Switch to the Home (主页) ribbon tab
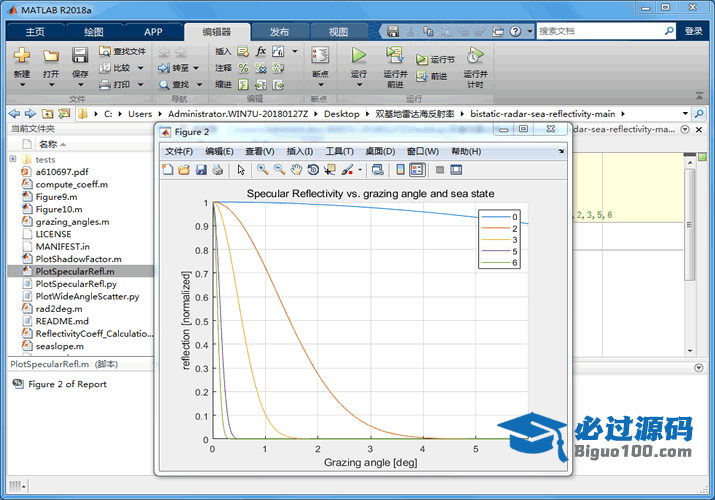The width and height of the screenshot is (715, 500). (x=35, y=32)
